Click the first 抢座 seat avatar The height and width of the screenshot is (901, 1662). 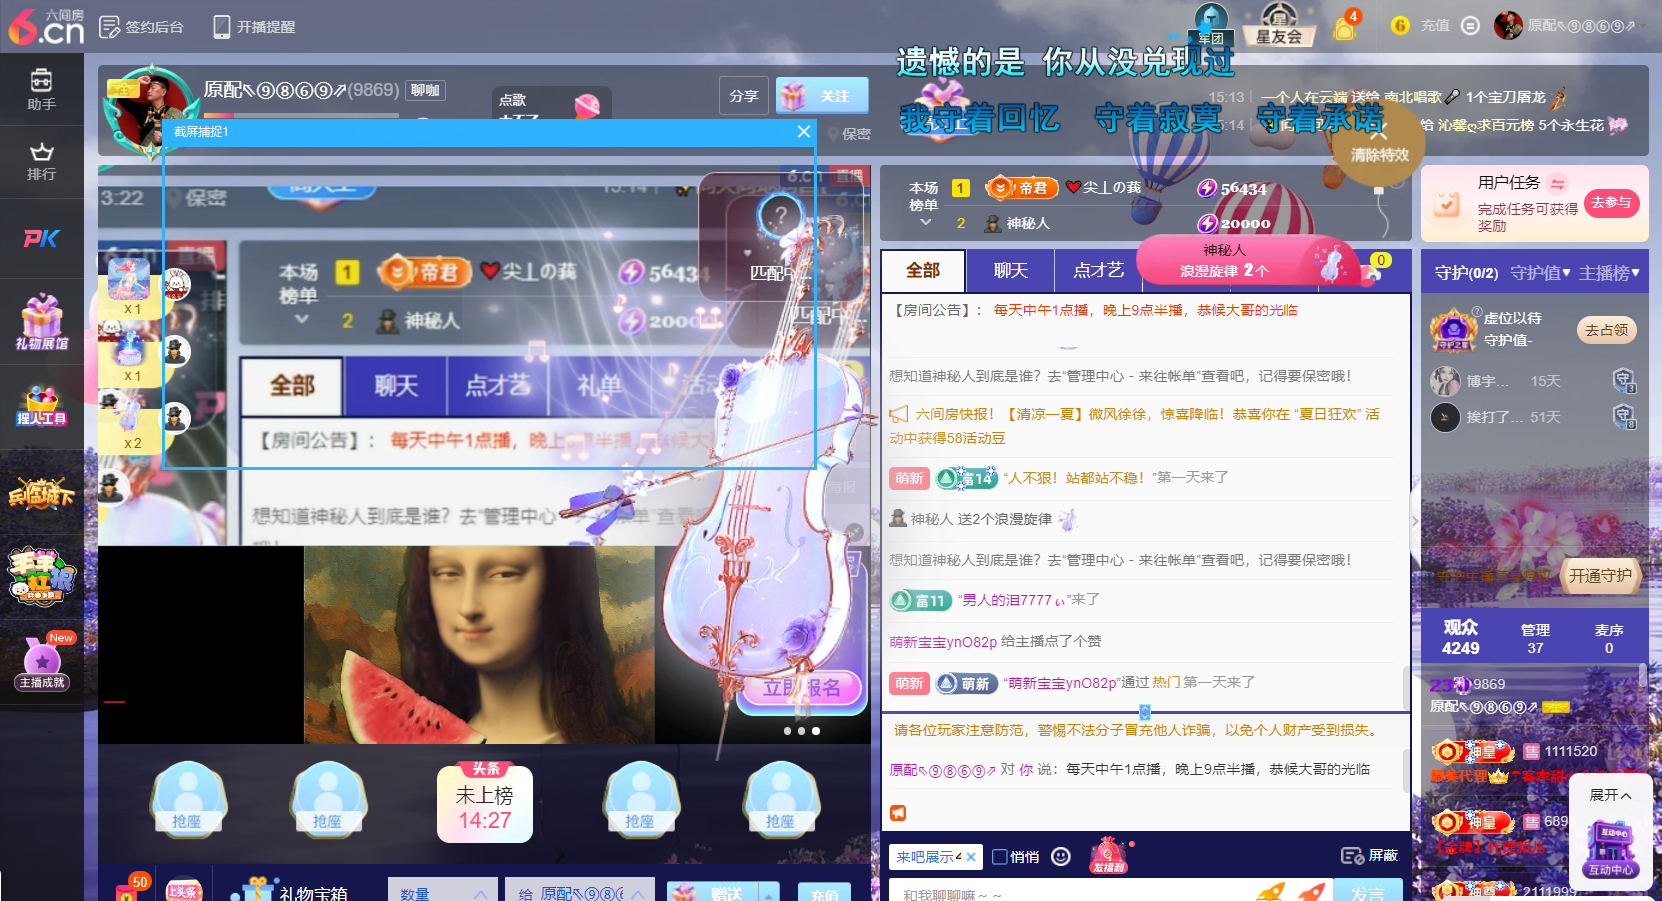coord(187,798)
